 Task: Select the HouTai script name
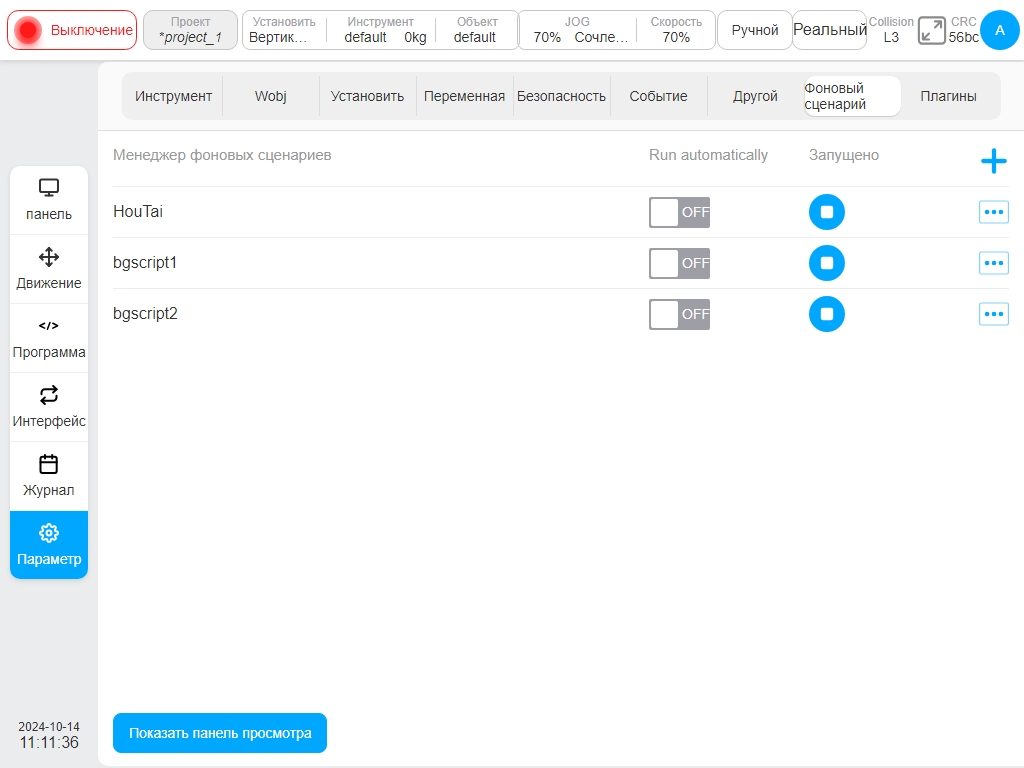click(138, 212)
